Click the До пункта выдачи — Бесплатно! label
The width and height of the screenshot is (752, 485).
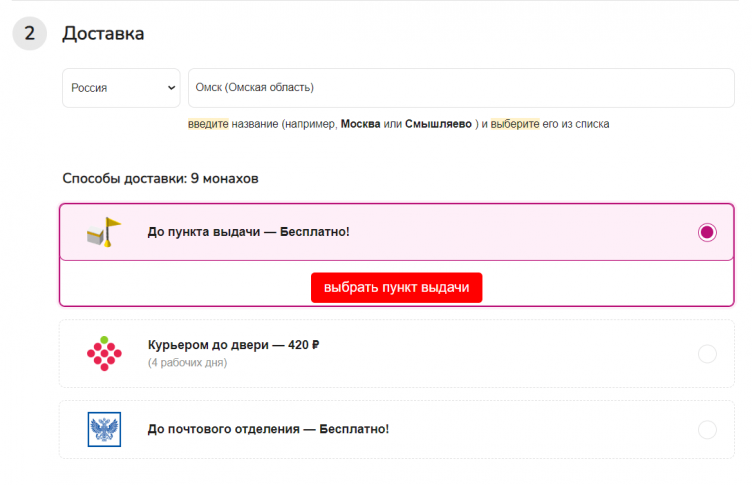[x=248, y=232]
